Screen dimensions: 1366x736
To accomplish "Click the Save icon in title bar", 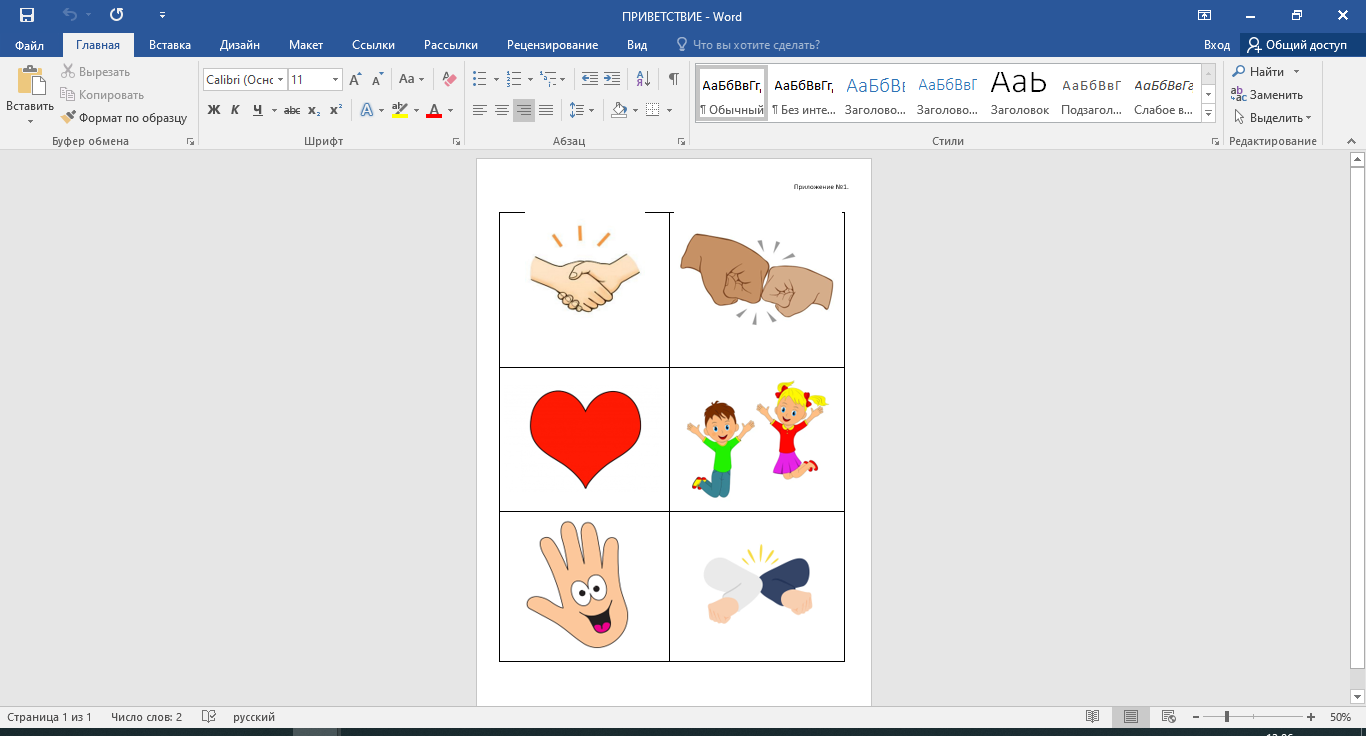I will tap(27, 15).
